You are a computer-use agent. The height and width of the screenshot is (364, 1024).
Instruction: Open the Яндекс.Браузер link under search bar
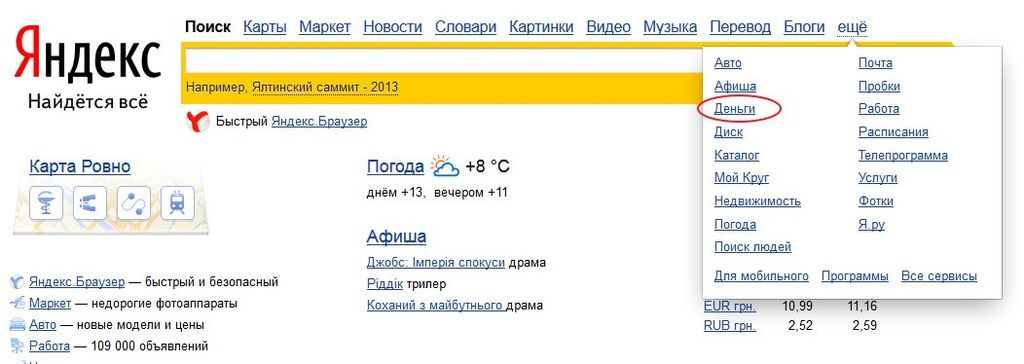(319, 122)
